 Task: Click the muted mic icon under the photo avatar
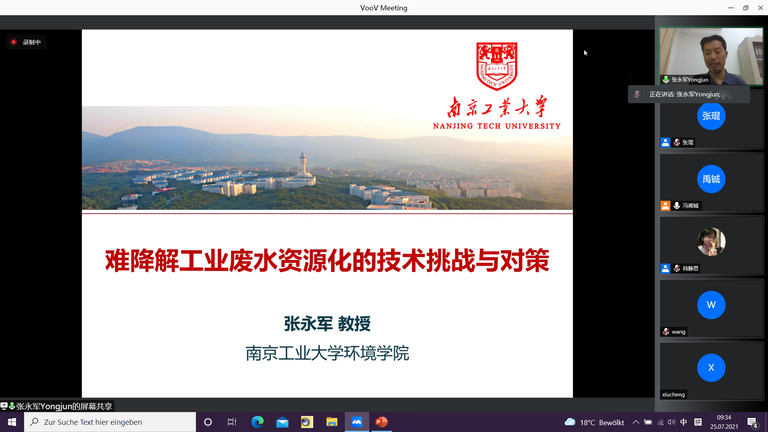click(677, 268)
